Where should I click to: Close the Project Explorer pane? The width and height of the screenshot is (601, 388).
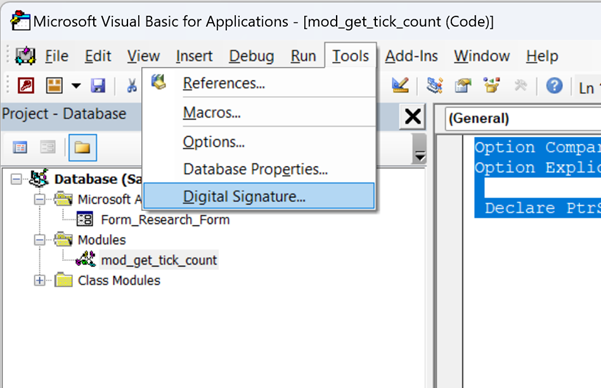pos(412,116)
